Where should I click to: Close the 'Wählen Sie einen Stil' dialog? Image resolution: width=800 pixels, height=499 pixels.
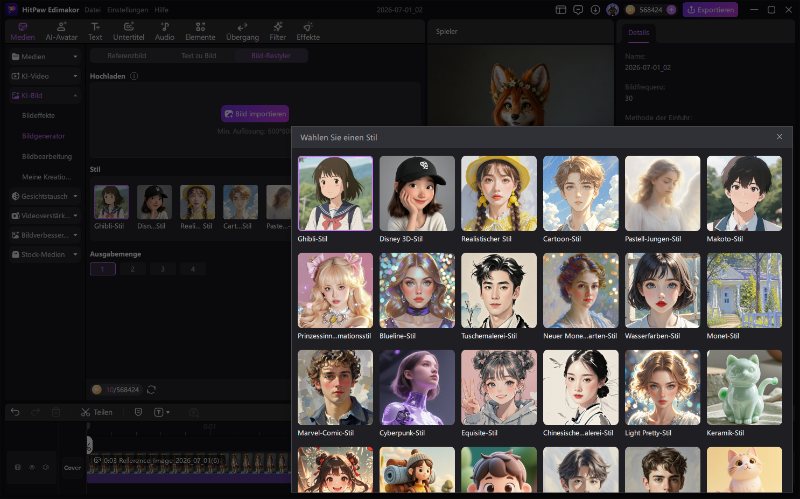tap(779, 137)
